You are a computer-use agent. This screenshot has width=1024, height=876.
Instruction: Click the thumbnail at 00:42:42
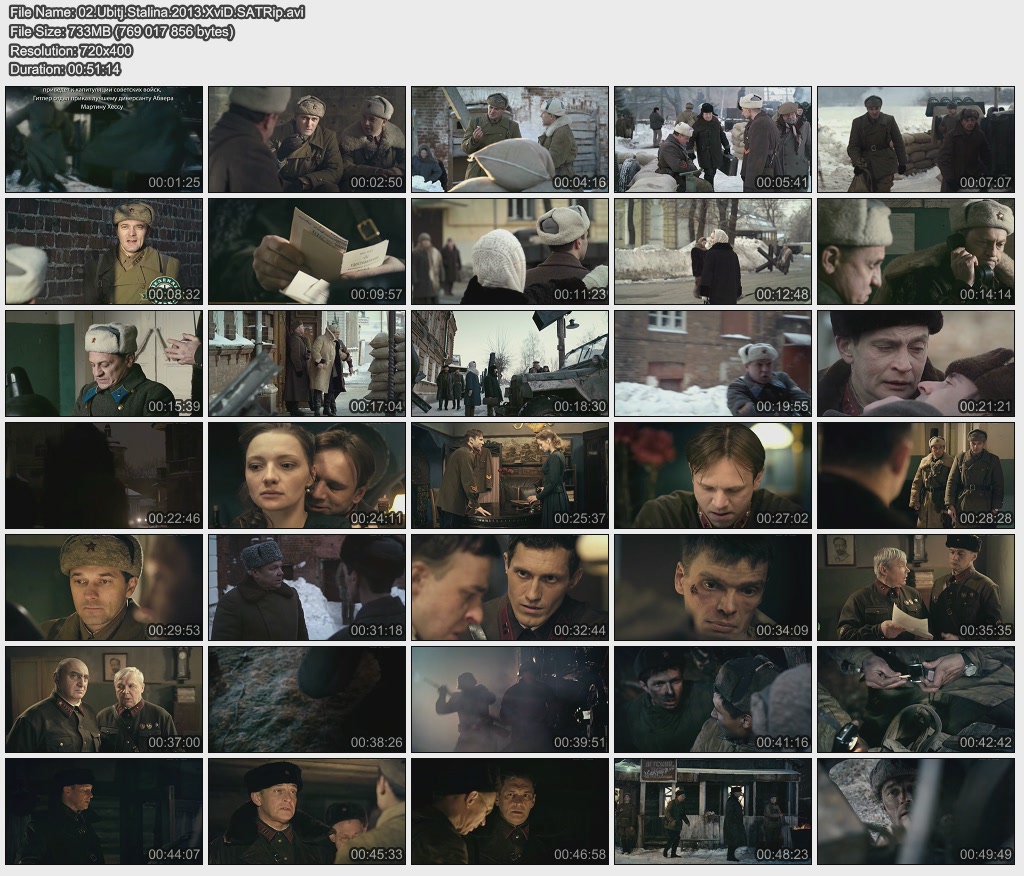click(915, 699)
